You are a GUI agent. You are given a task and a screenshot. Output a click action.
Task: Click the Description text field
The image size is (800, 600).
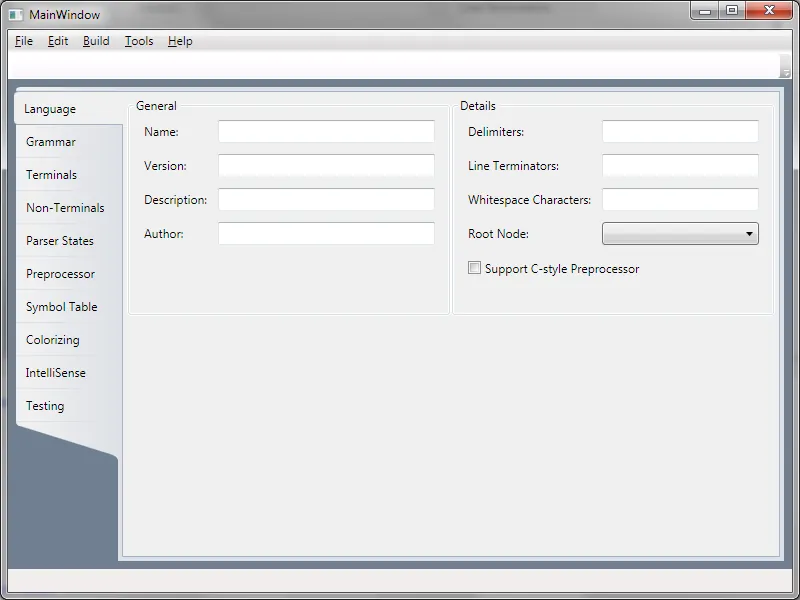pyautogui.click(x=327, y=199)
